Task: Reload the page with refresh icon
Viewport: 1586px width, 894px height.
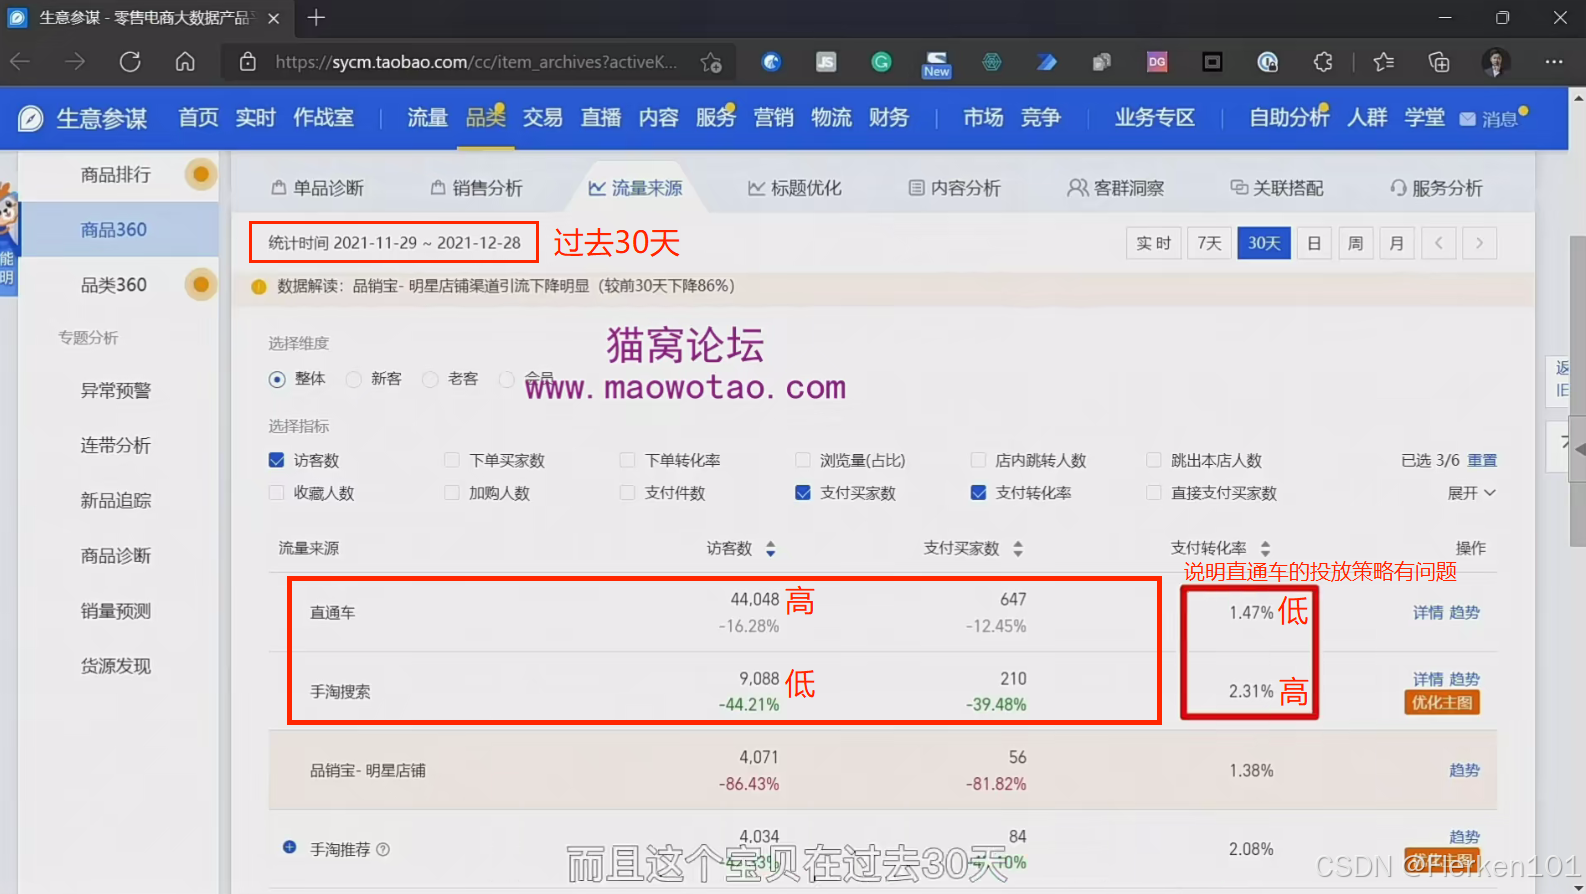Action: pos(130,62)
